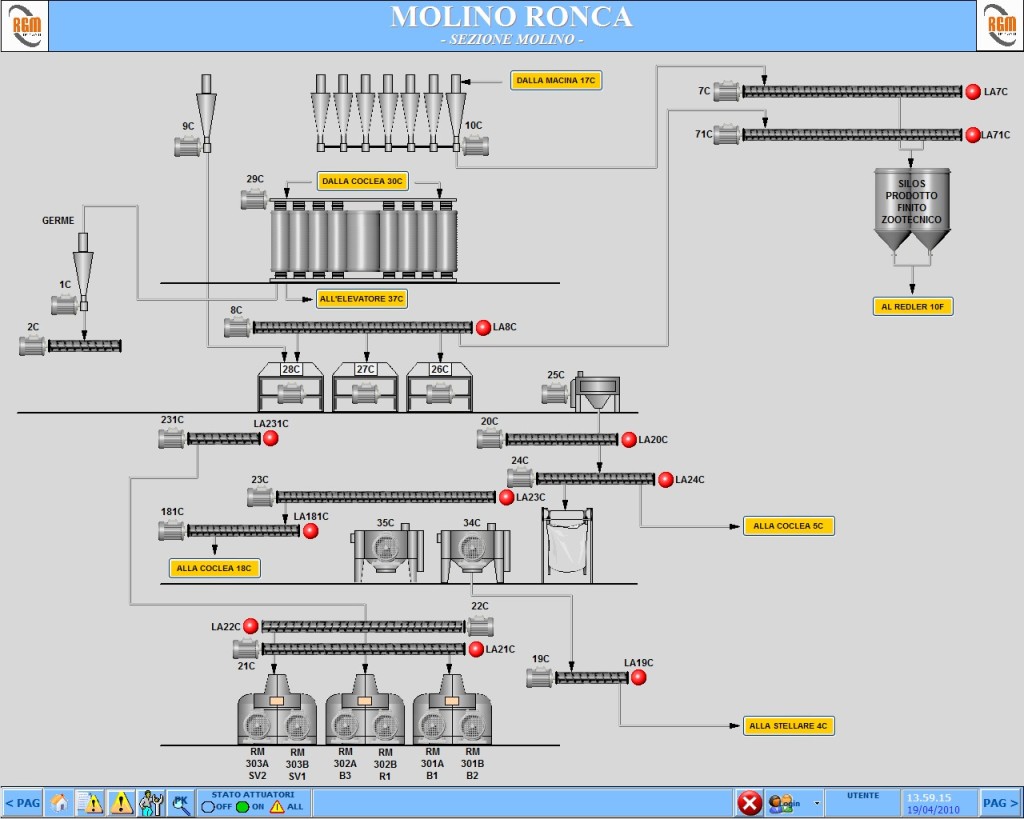Screen dimensions: 1024x819
Task: Click level alarm indicator LA22C
Action: click(251, 626)
